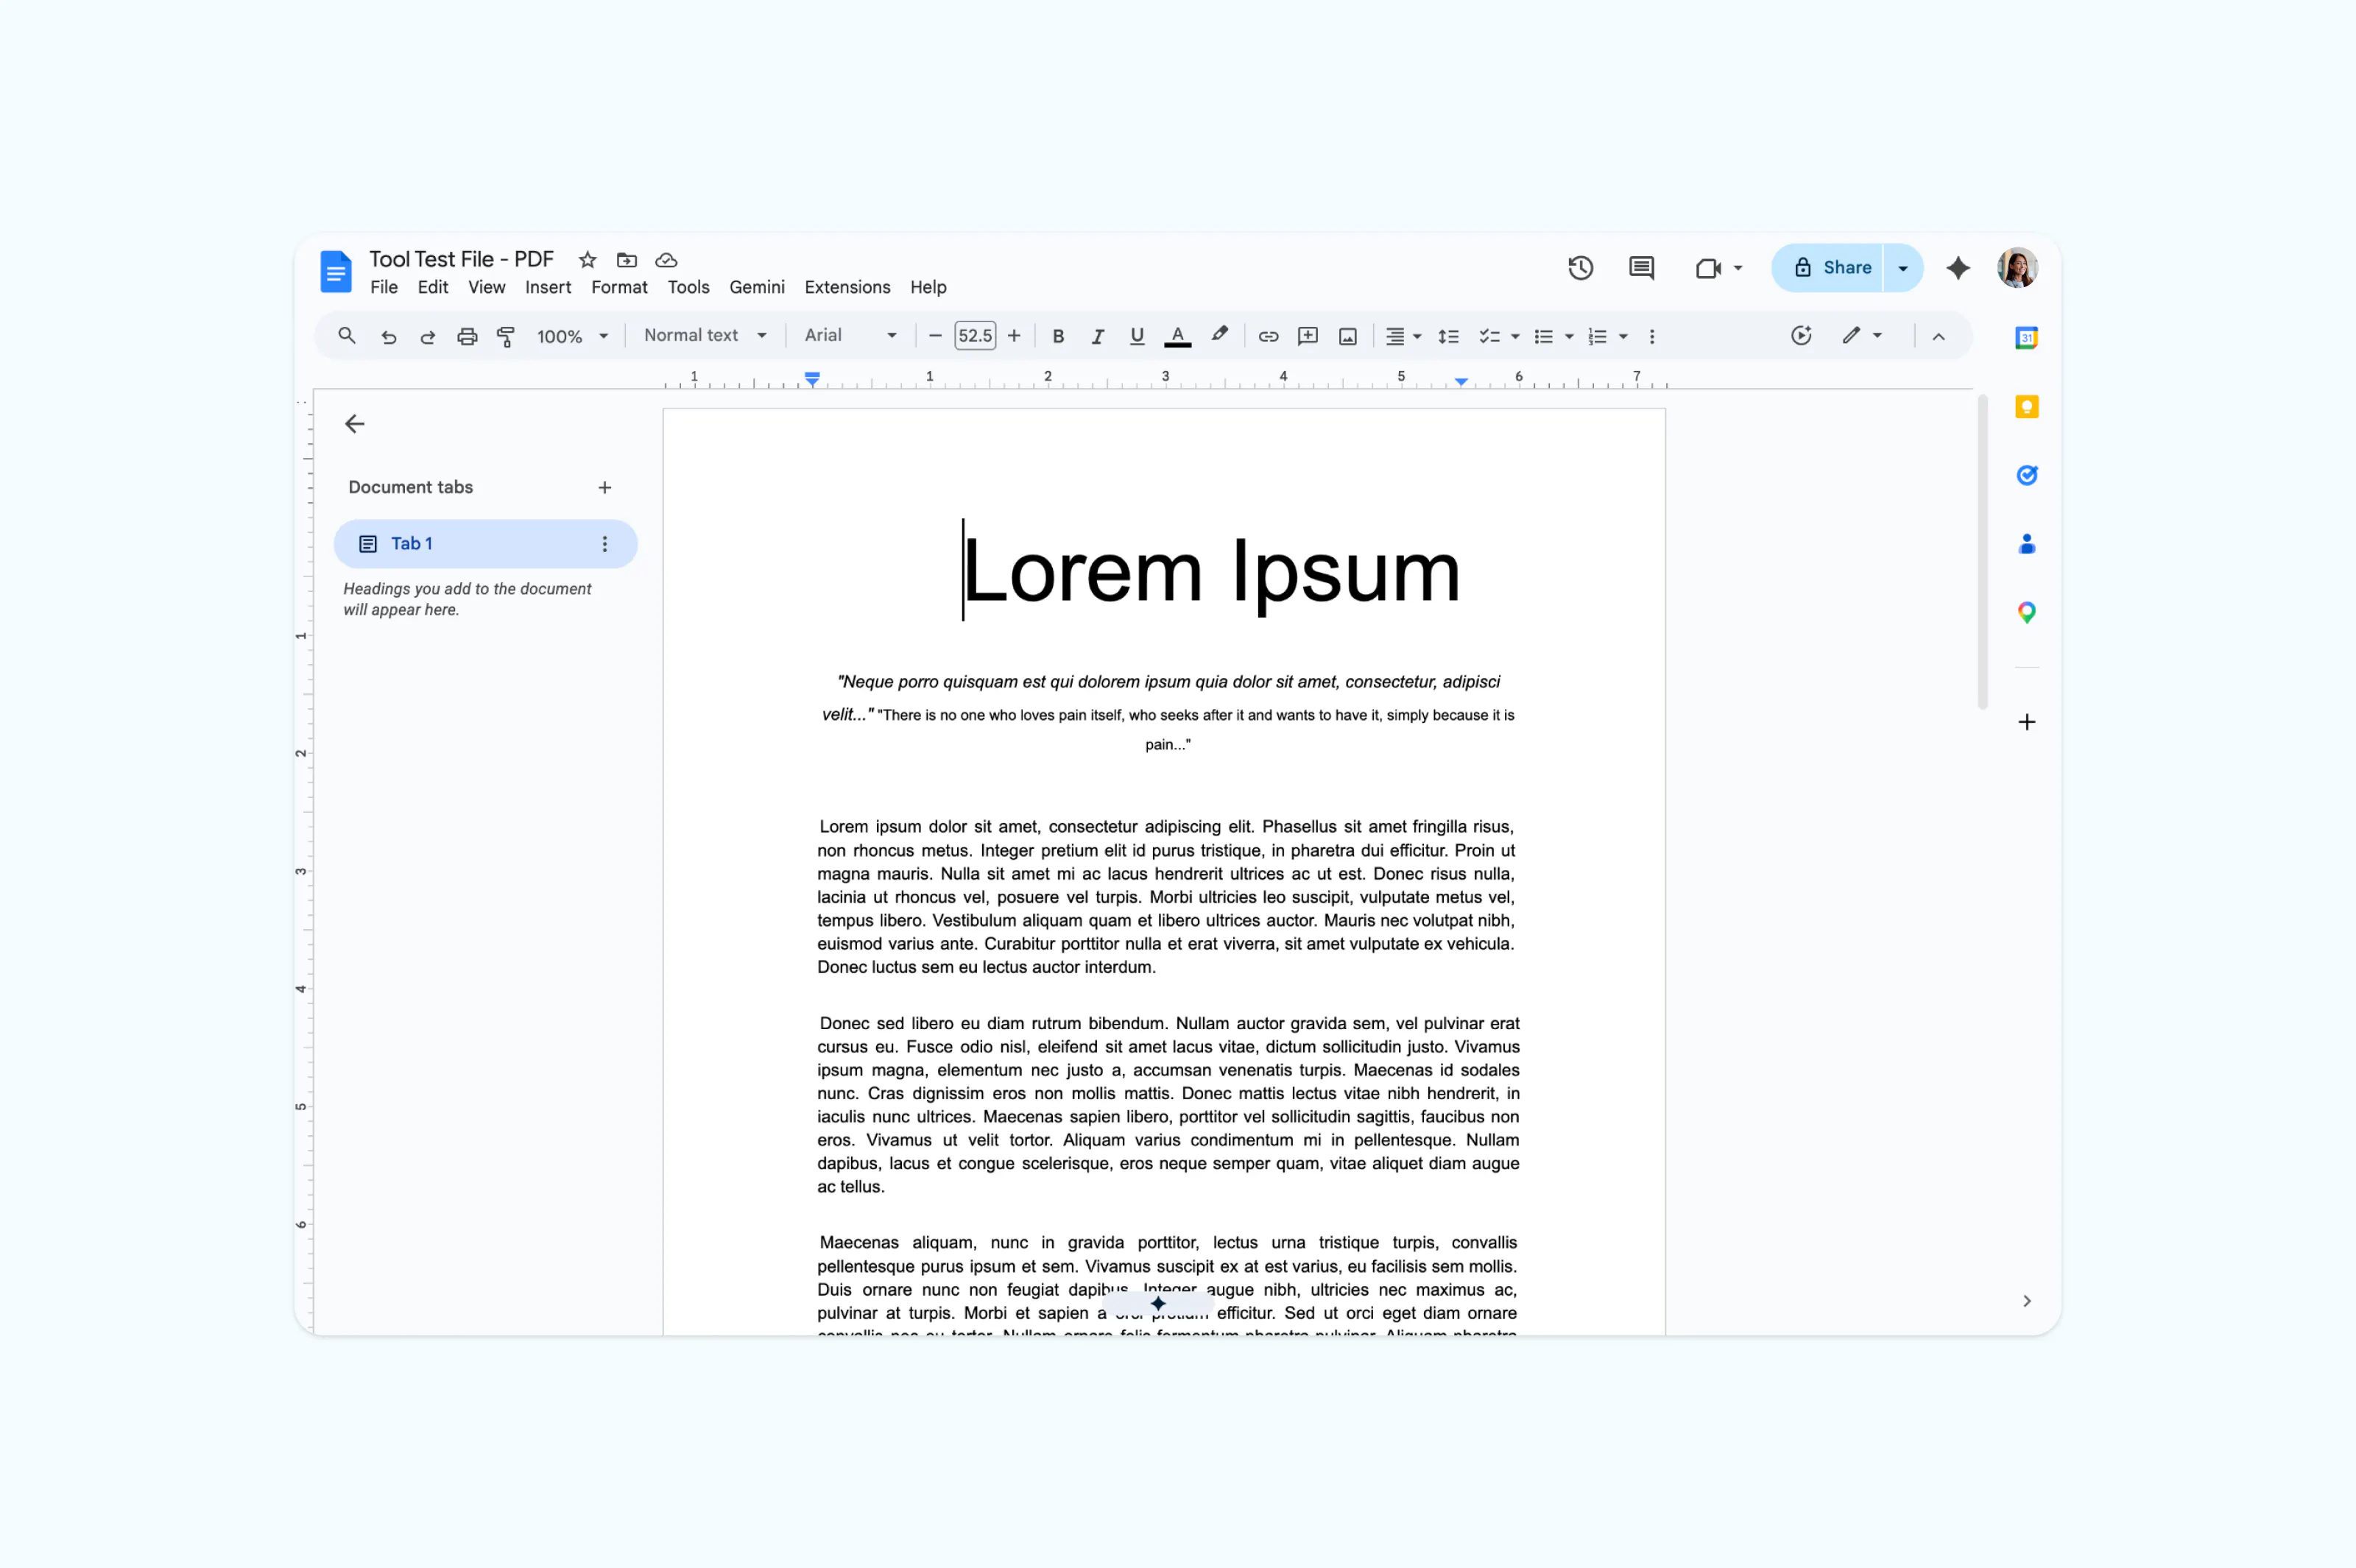Open line and paragraph spacing
Image resolution: width=2356 pixels, height=1568 pixels.
coord(1448,337)
